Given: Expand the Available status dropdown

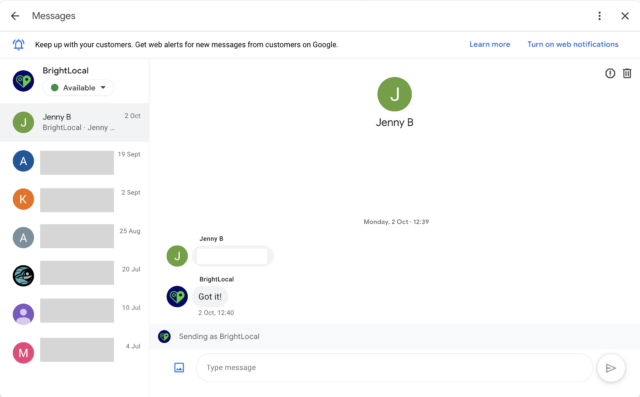Looking at the screenshot, I should (78, 88).
